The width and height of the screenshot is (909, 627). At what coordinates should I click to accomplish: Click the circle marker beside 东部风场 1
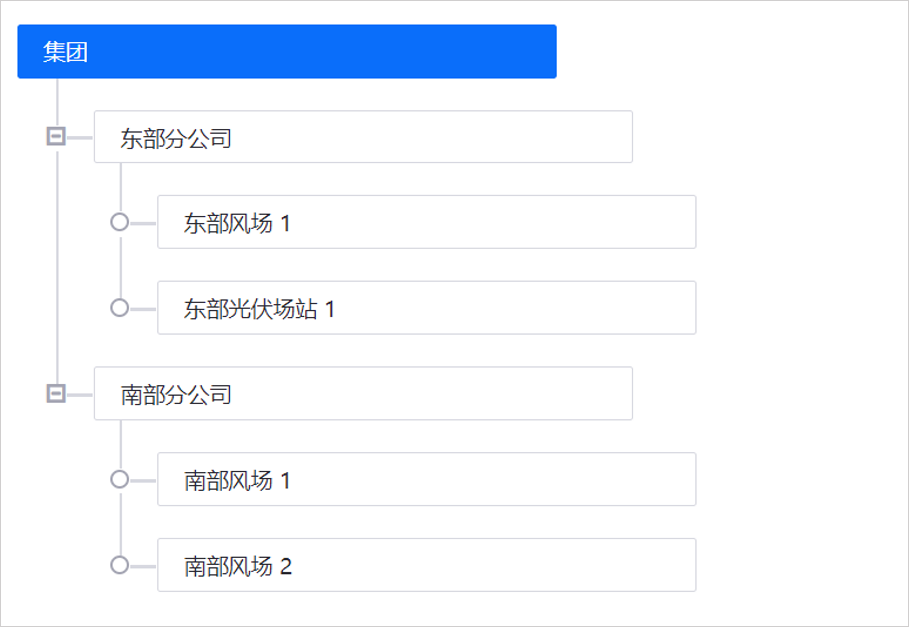[x=119, y=222]
